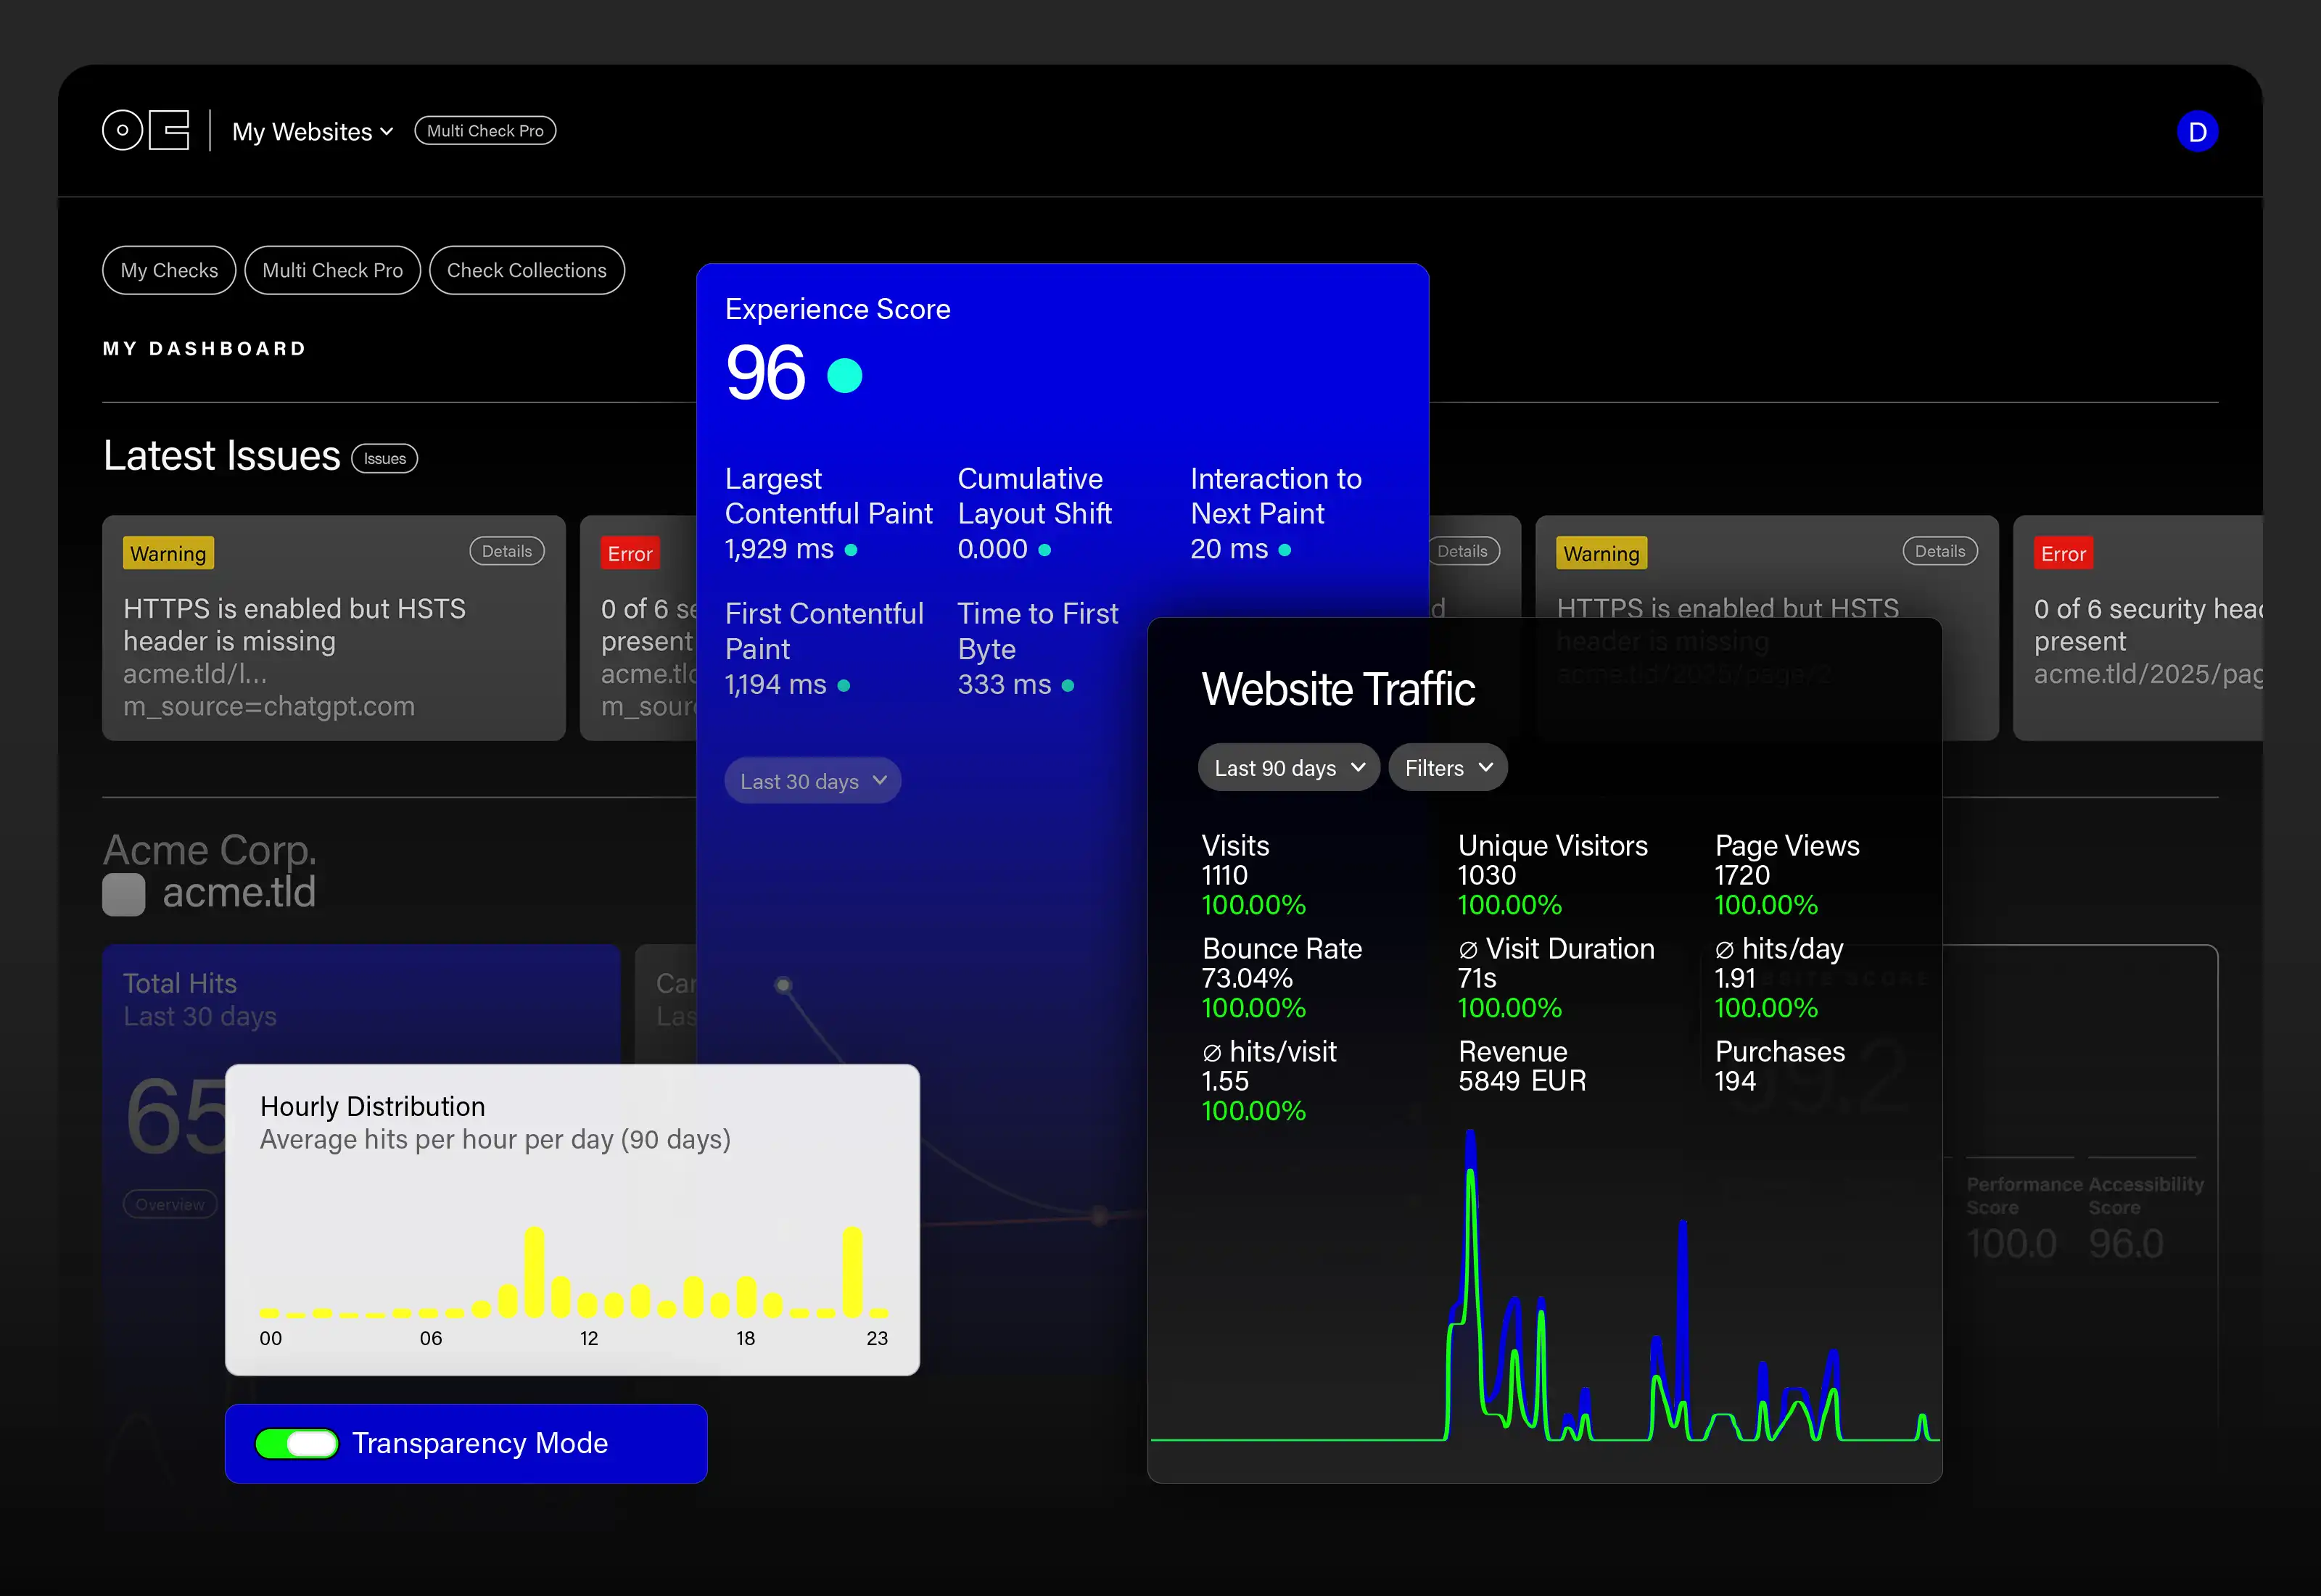Switch to the My Checks tab

pos(168,270)
